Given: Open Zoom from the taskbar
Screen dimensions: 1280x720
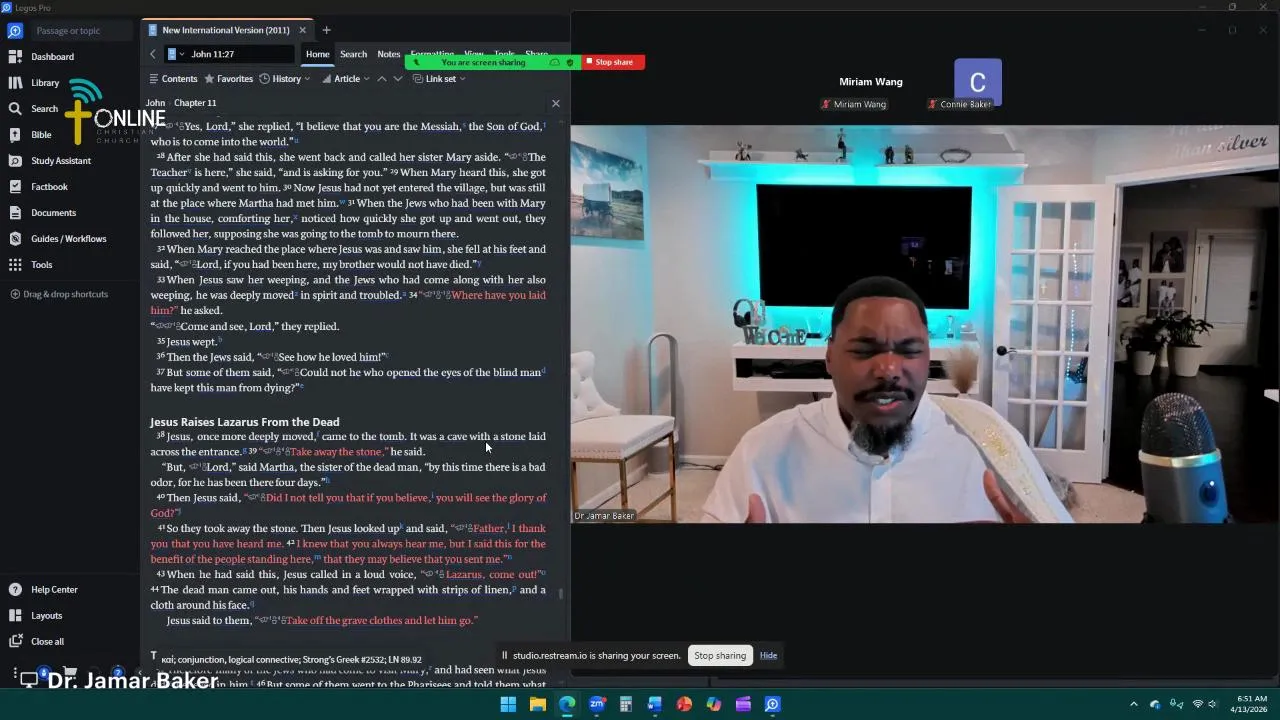Looking at the screenshot, I should [597, 704].
